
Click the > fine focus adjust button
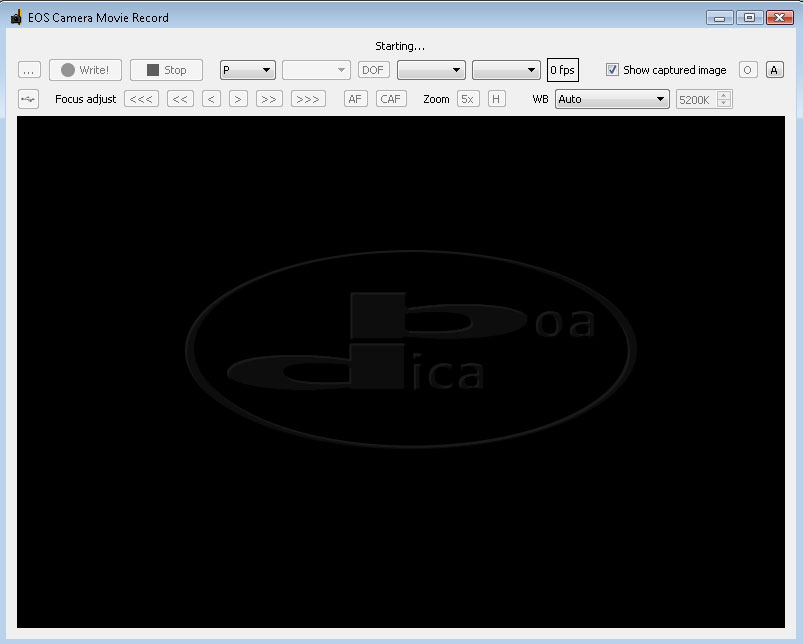238,99
